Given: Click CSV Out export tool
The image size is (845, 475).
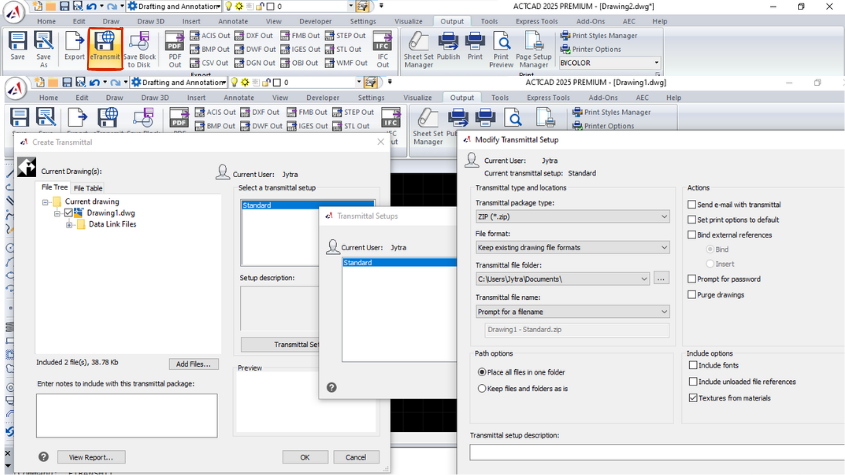Looking at the screenshot, I should (x=210, y=63).
